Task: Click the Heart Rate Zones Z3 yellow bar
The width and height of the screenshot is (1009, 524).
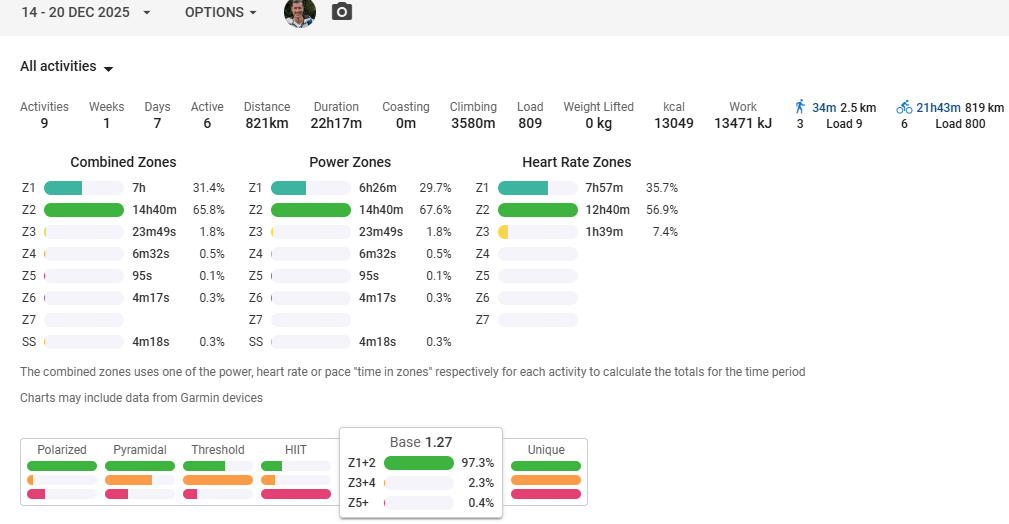Action: pos(504,232)
